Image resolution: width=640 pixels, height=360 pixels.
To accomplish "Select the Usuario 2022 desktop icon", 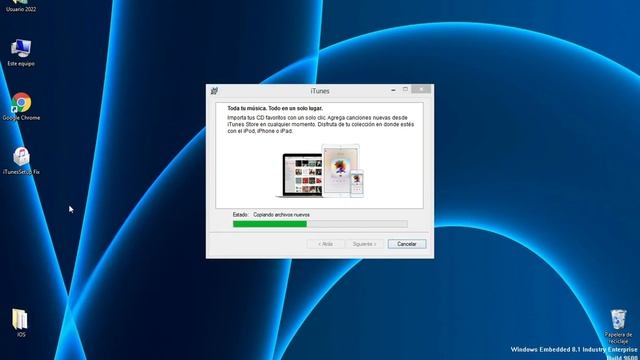I will point(20,7).
